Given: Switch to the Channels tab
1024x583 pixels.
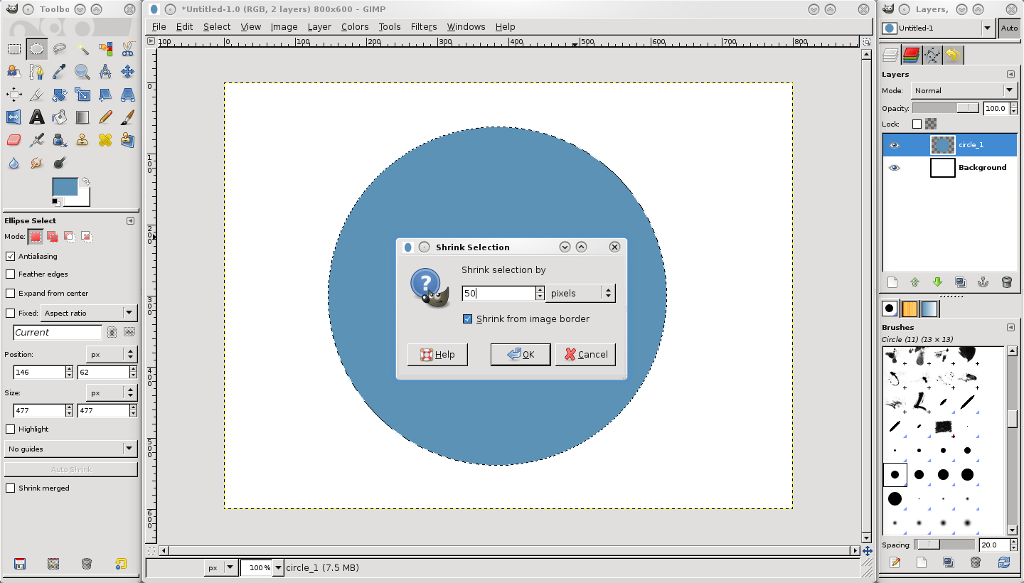Looking at the screenshot, I should [911, 55].
